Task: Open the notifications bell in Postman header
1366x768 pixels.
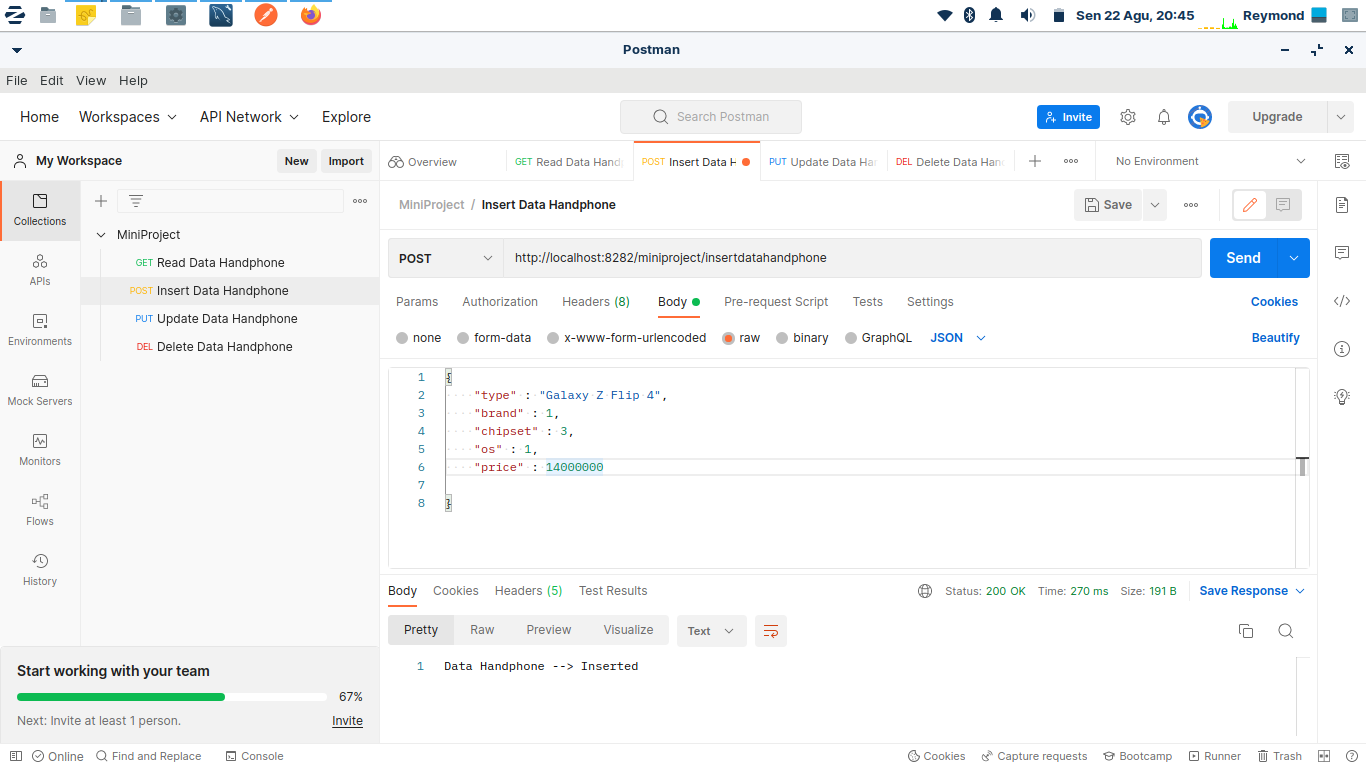Action: [1164, 117]
